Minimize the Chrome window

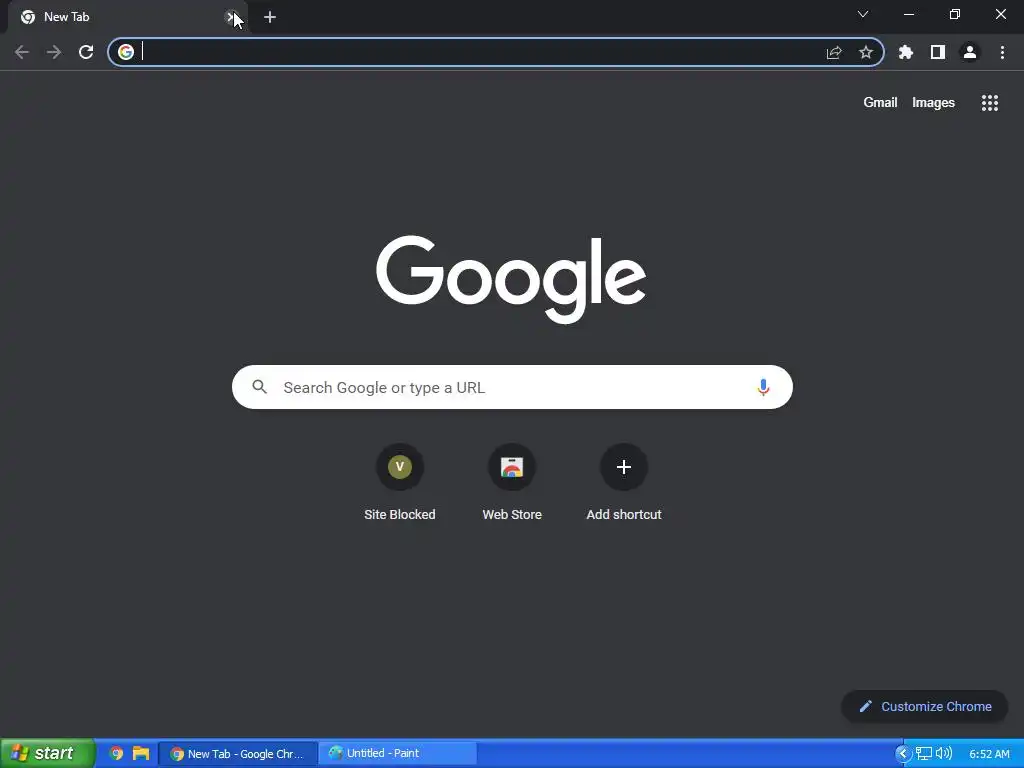[908, 14]
